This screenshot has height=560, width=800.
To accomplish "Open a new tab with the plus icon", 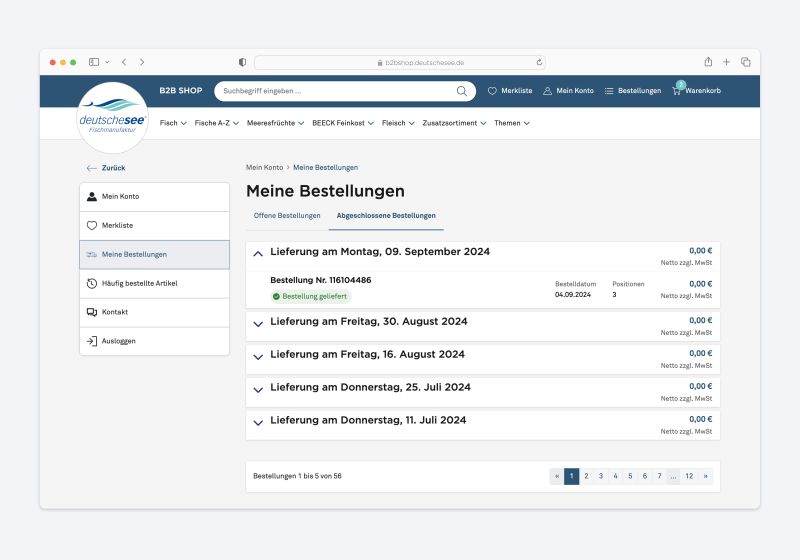I will [x=727, y=62].
